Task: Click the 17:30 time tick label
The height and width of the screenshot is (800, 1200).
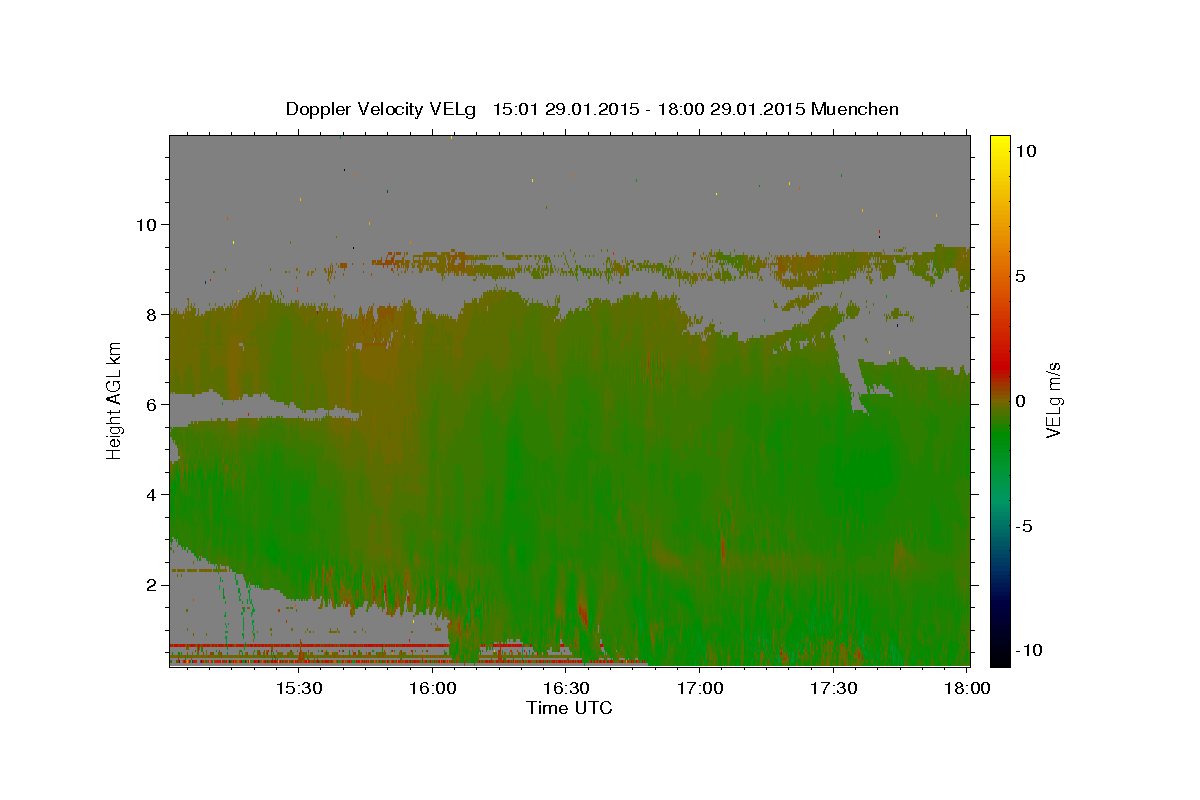Action: (834, 688)
